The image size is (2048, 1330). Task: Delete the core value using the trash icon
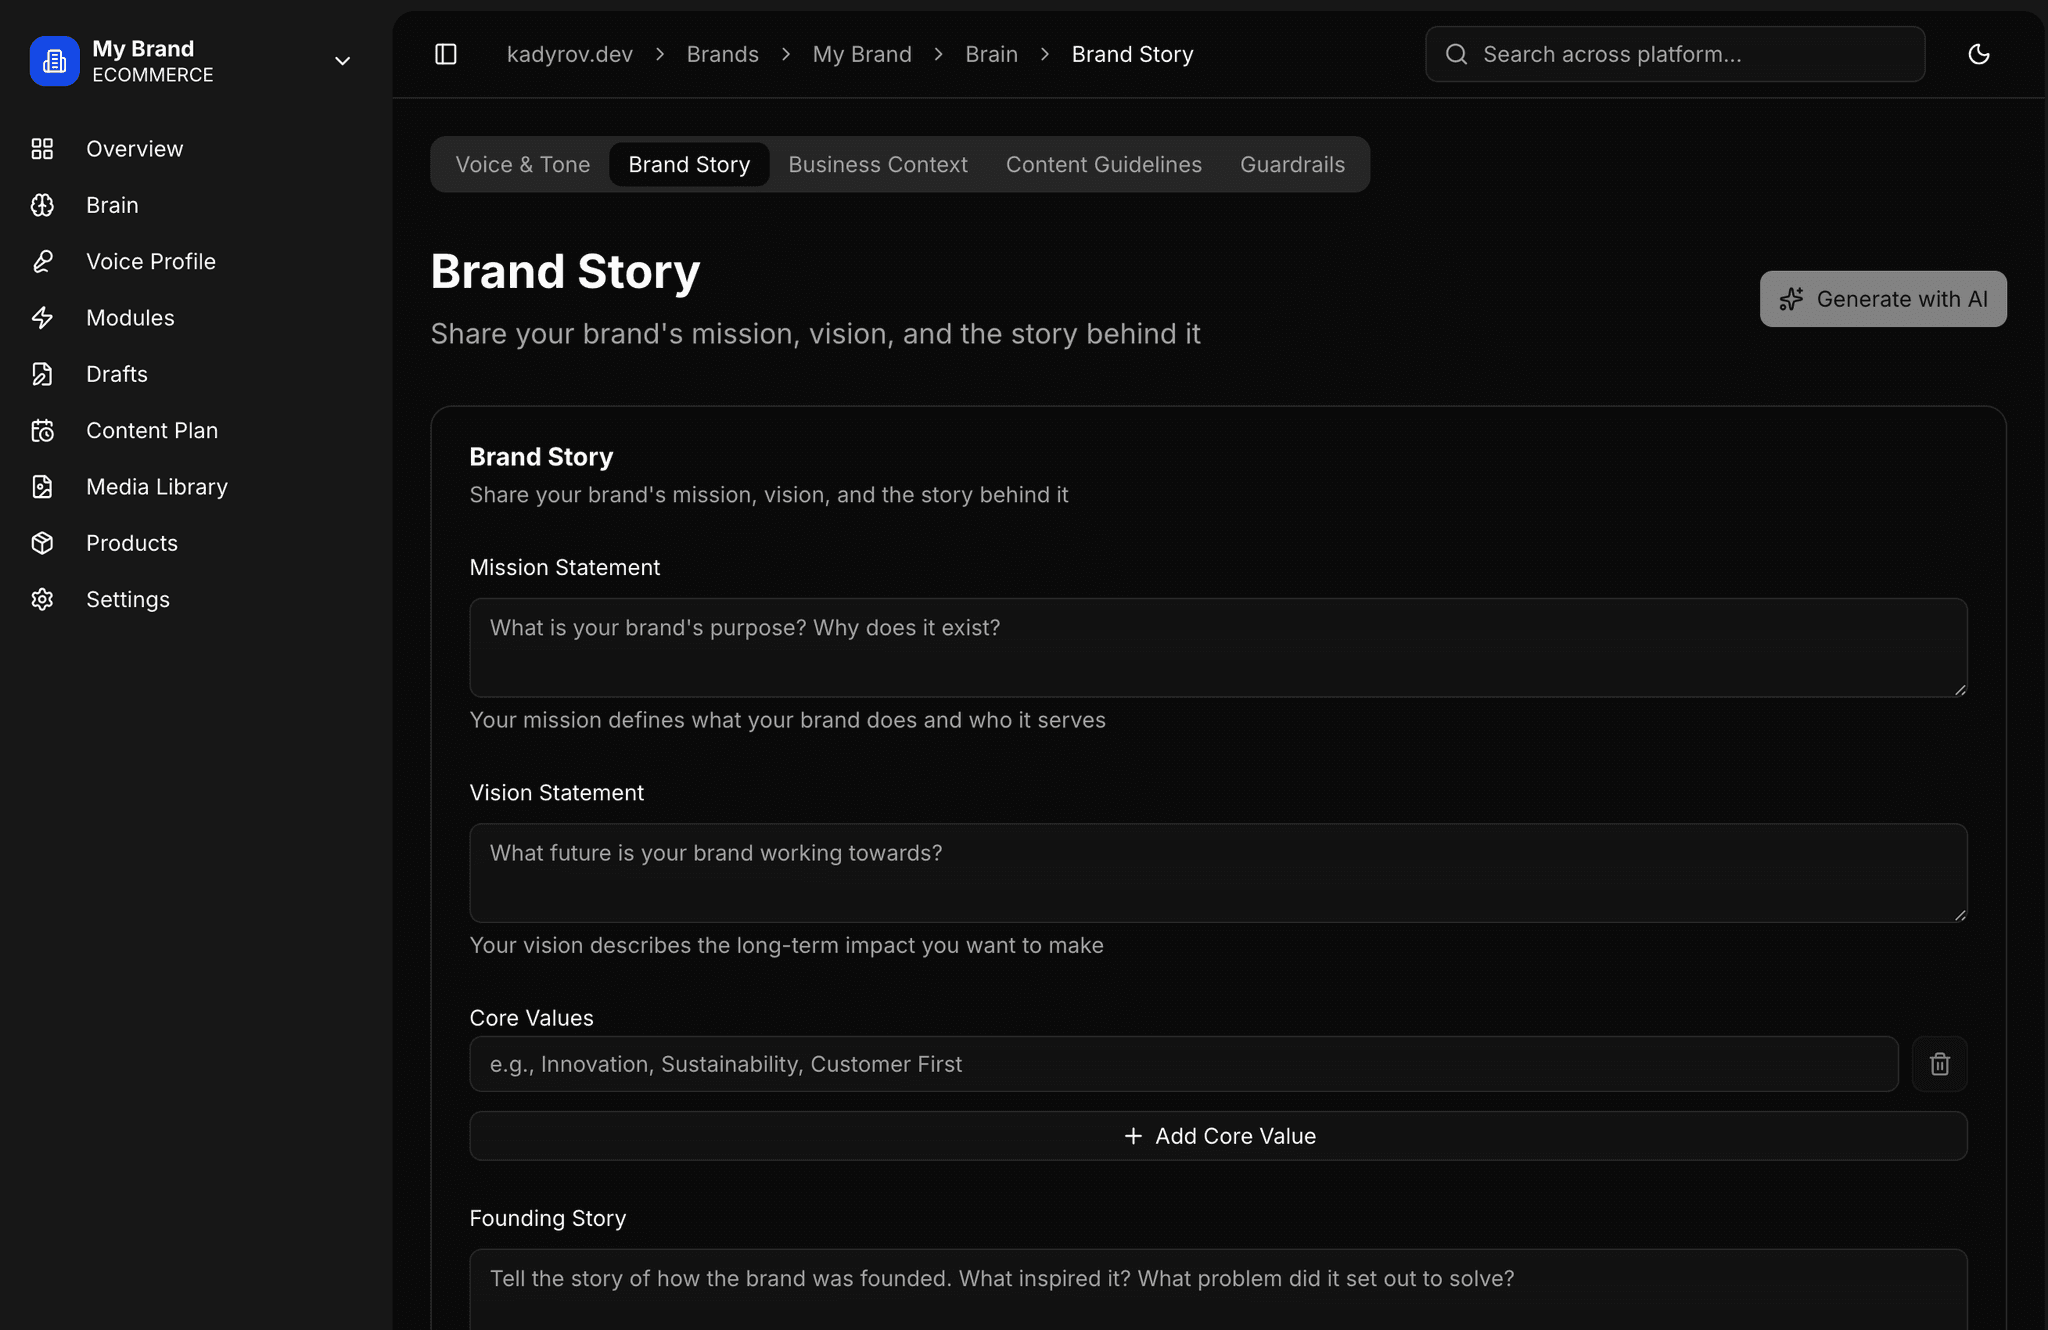(1939, 1063)
